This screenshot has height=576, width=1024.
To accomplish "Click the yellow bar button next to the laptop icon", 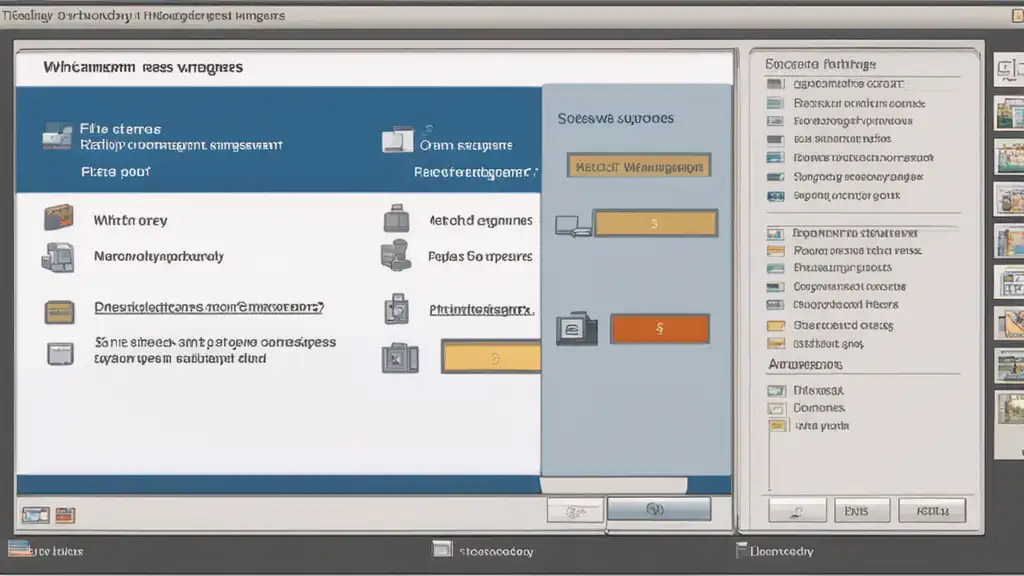I will [655, 223].
